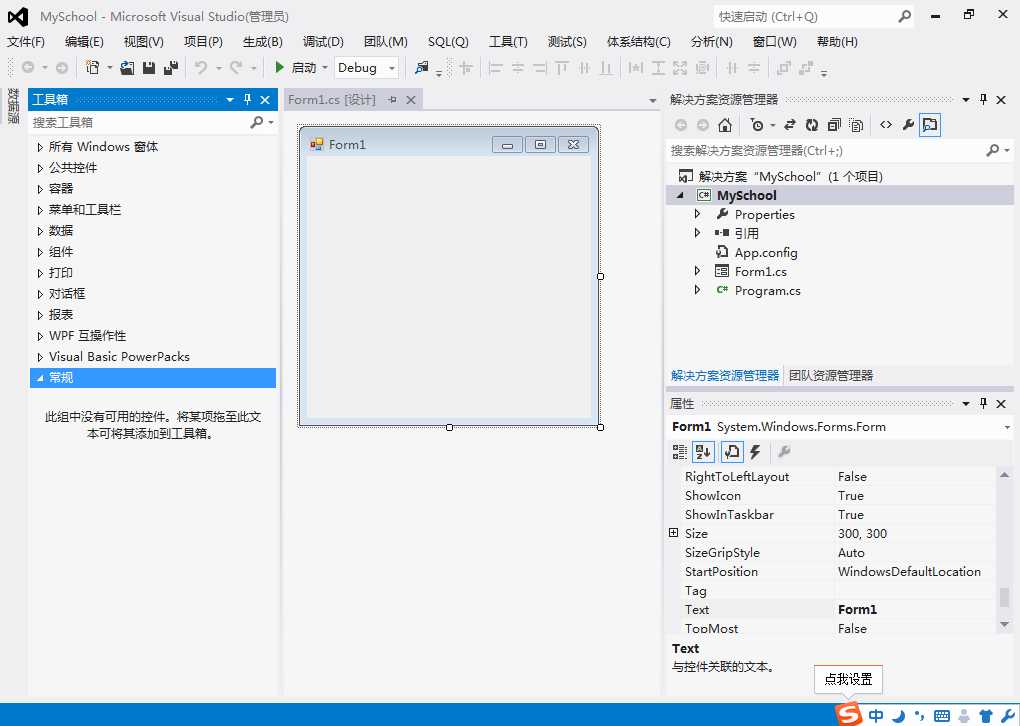Switch to 团队资源管理器 tab

click(x=831, y=375)
